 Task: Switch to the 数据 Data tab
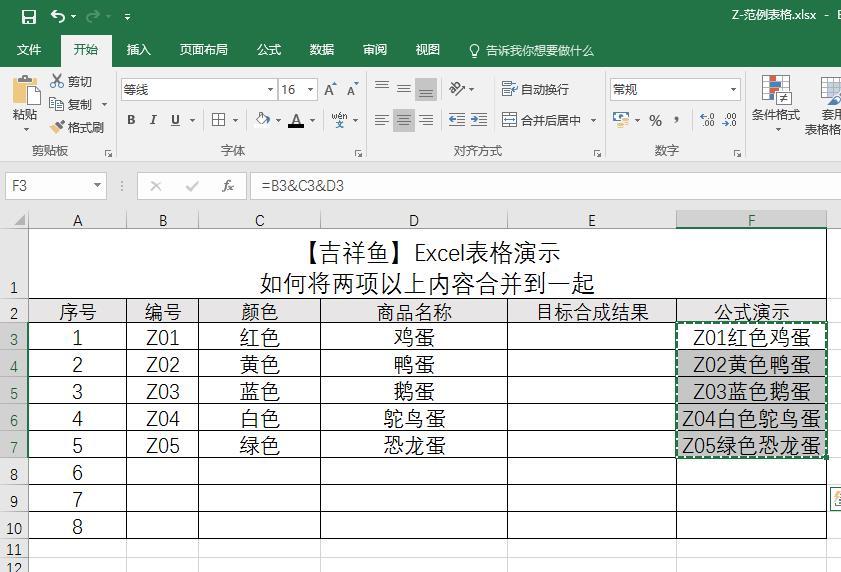(x=322, y=50)
